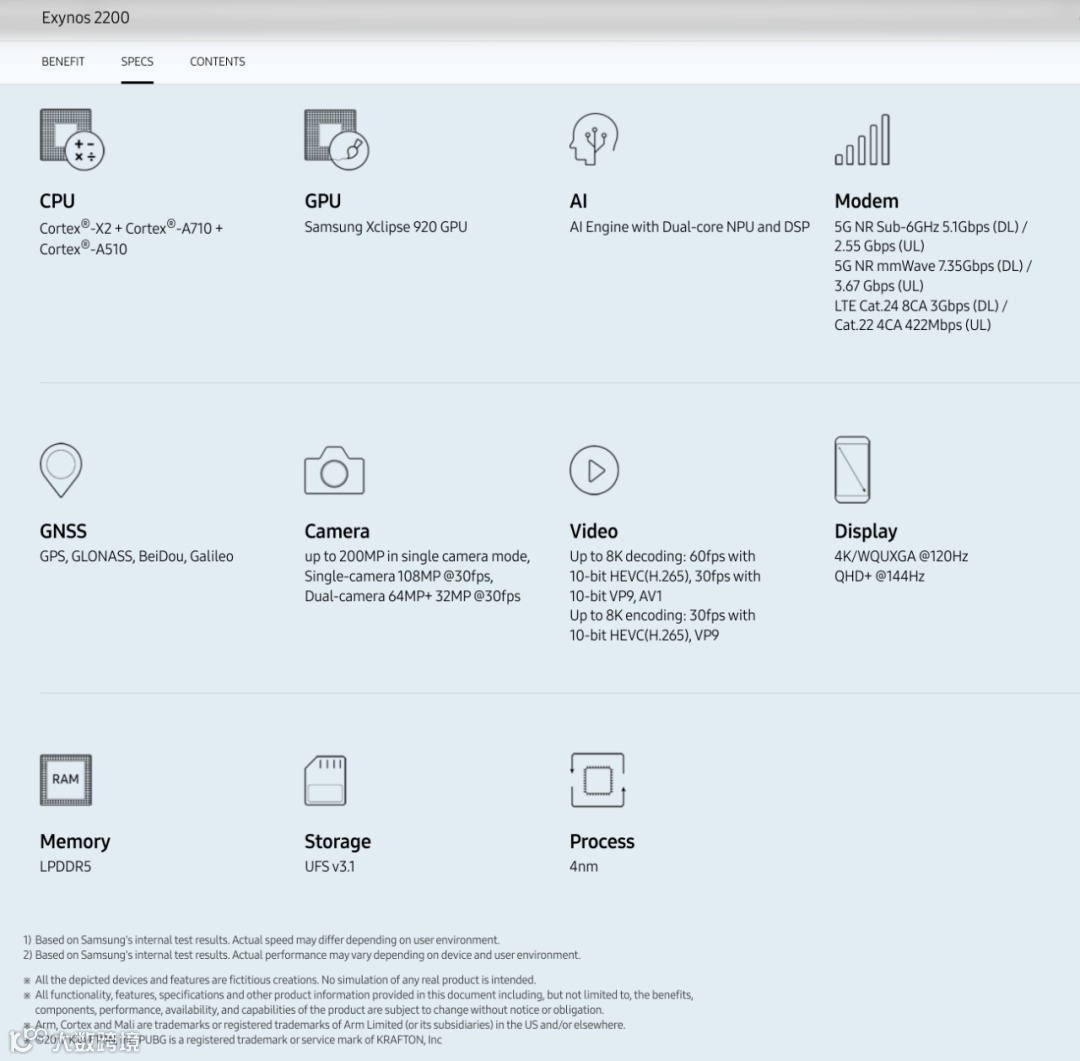Click the Camera icon
The image size is (1080, 1061).
334,471
